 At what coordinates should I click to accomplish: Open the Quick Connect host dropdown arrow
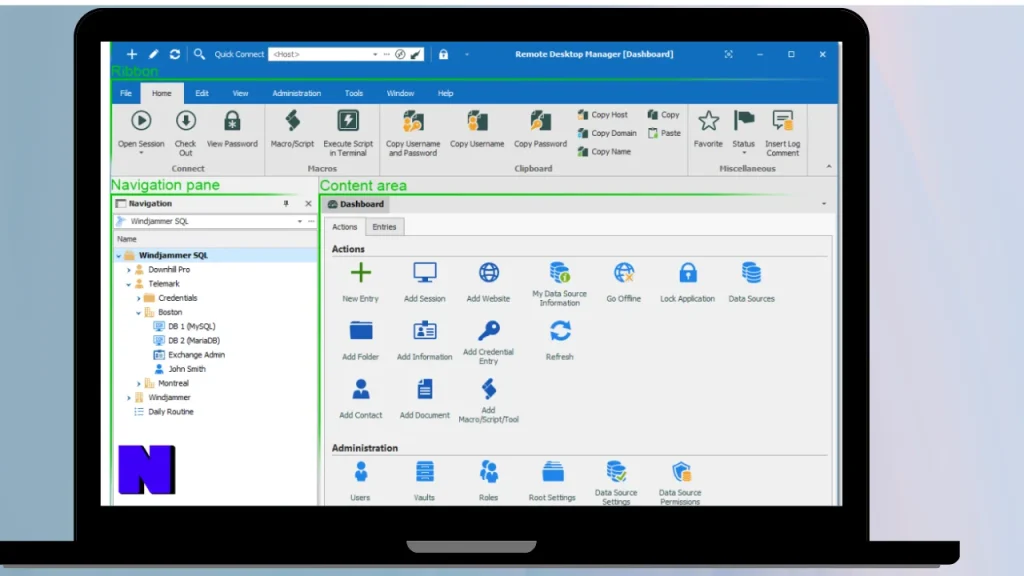click(375, 54)
